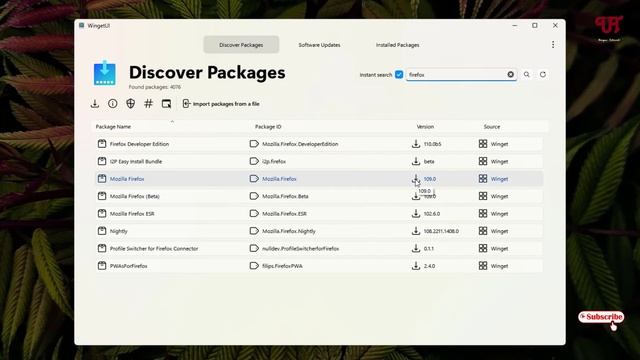640x360 pixels.
Task: Click download icon next to version 0.1.1
Action: (x=416, y=248)
